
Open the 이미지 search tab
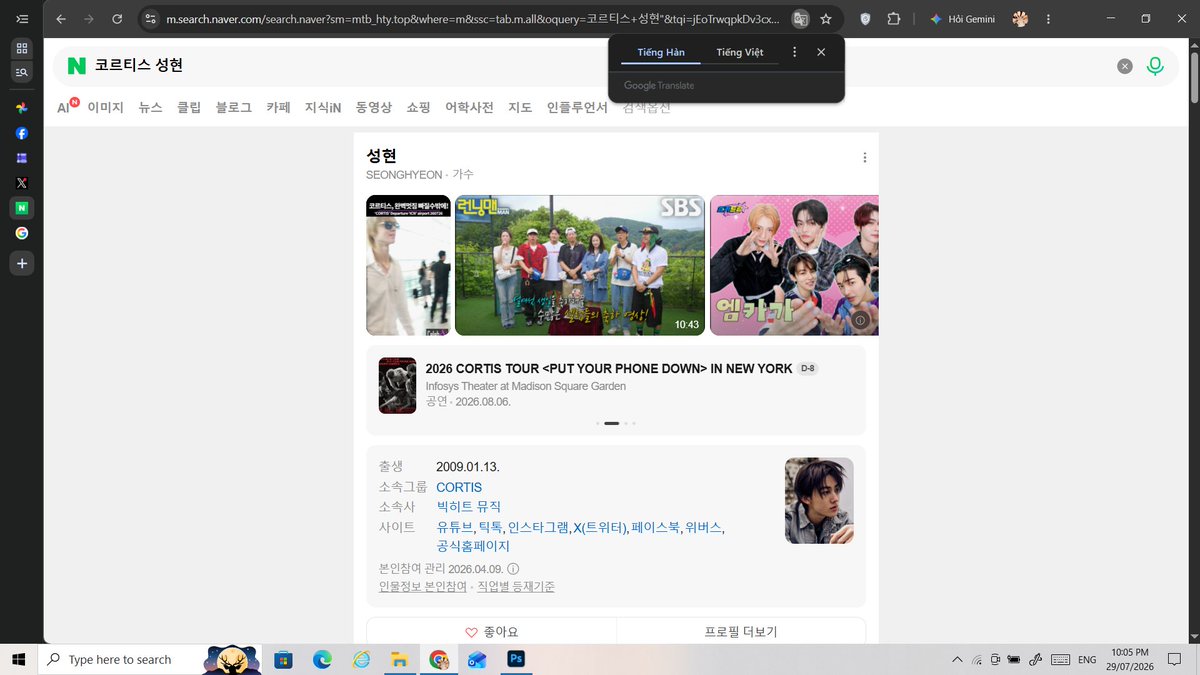coord(106,107)
